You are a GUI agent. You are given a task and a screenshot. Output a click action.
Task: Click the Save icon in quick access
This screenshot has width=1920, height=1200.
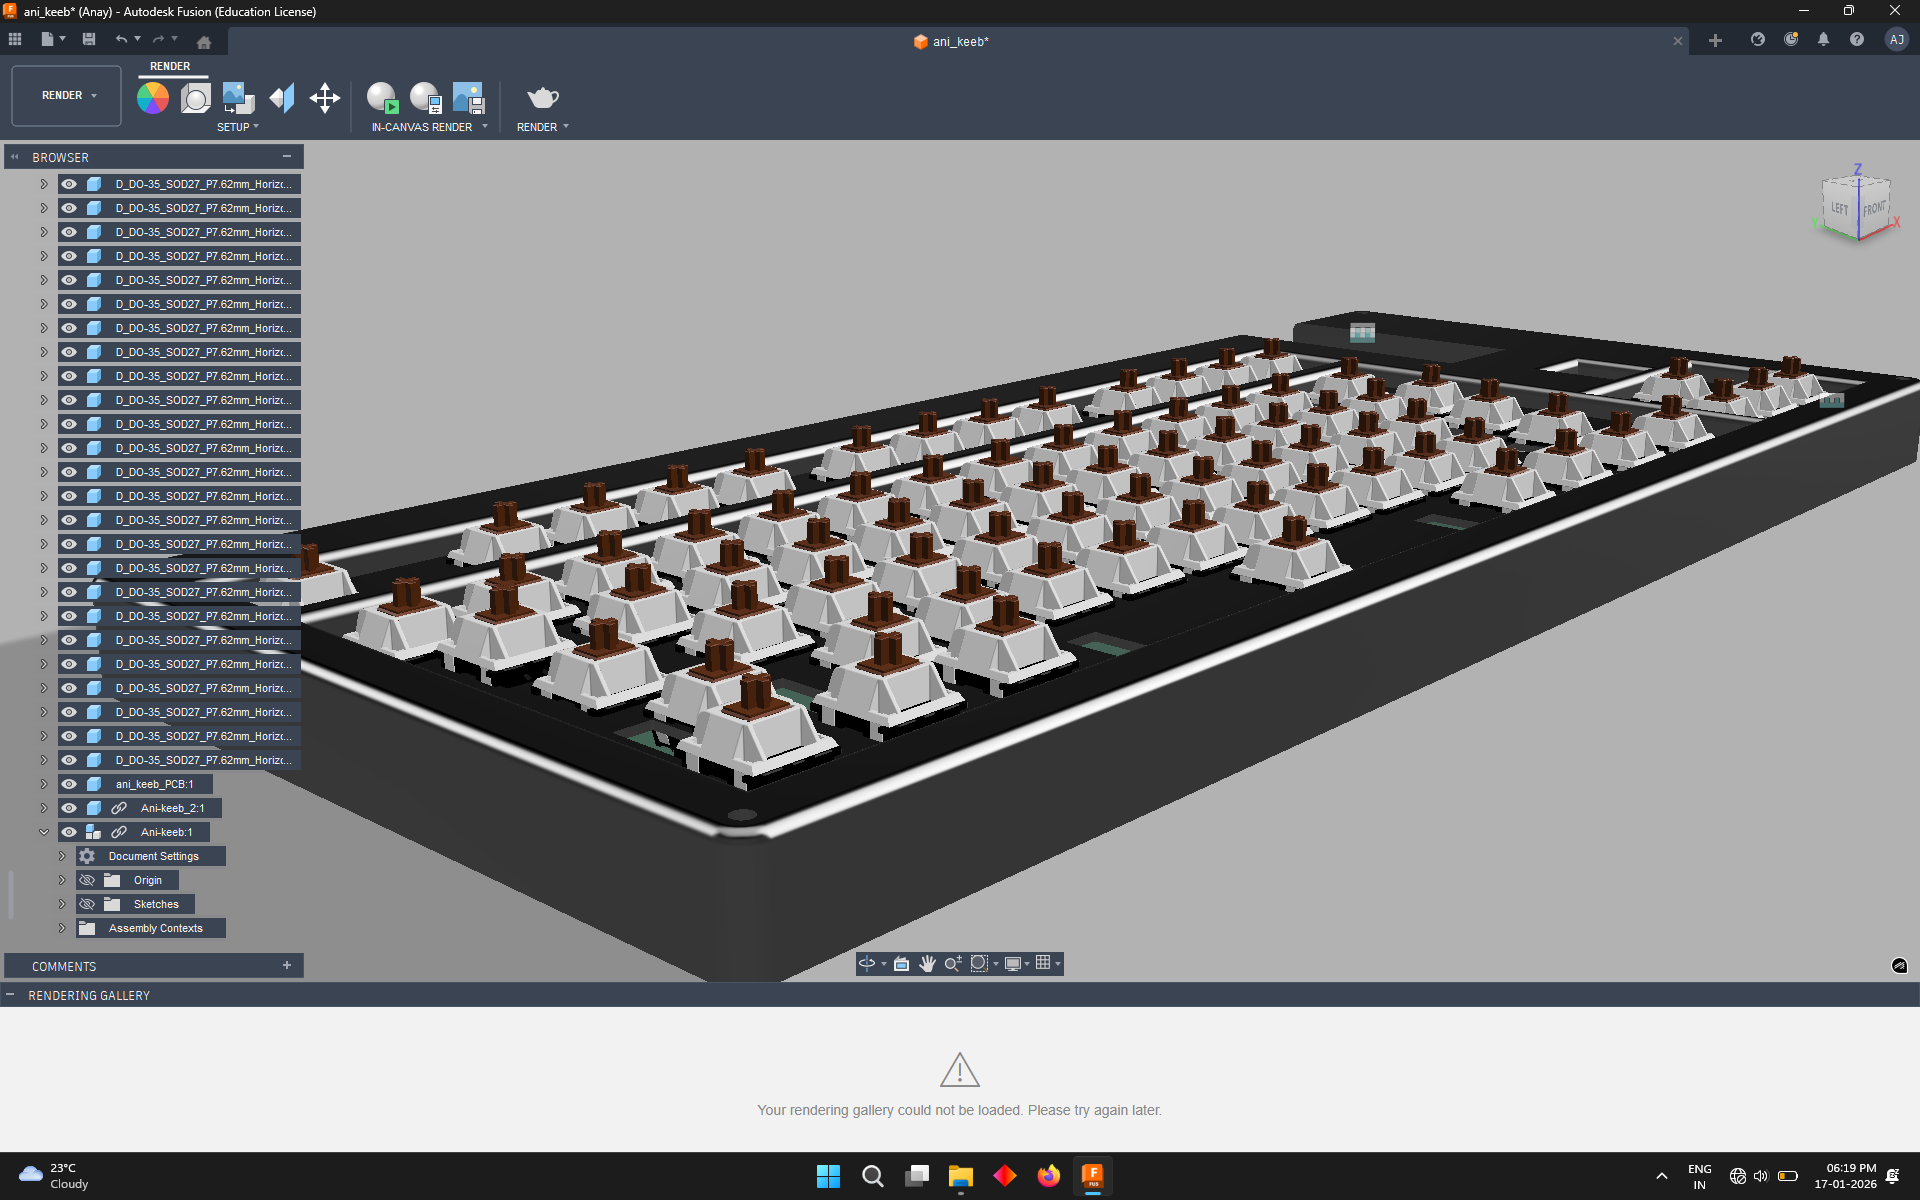point(89,39)
